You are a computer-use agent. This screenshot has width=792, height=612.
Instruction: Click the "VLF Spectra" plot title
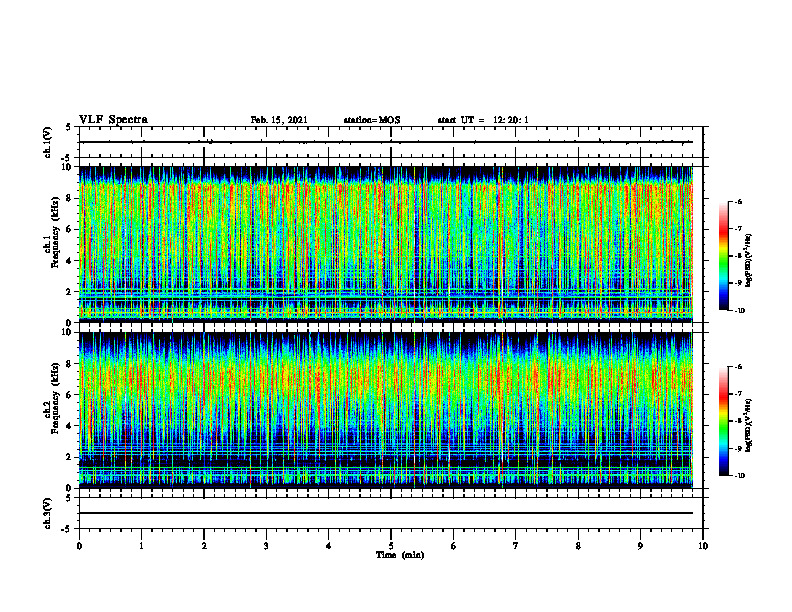tap(114, 120)
